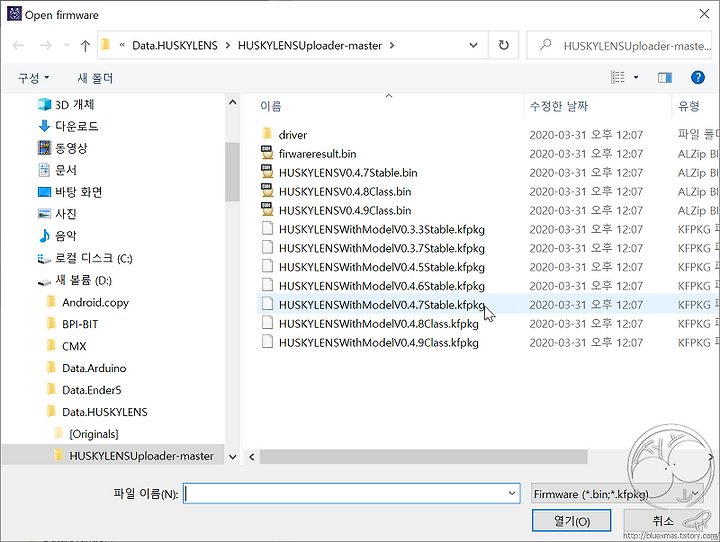Create a new folder with 새 폴더
Viewport: 720px width, 542px height.
pos(95,78)
